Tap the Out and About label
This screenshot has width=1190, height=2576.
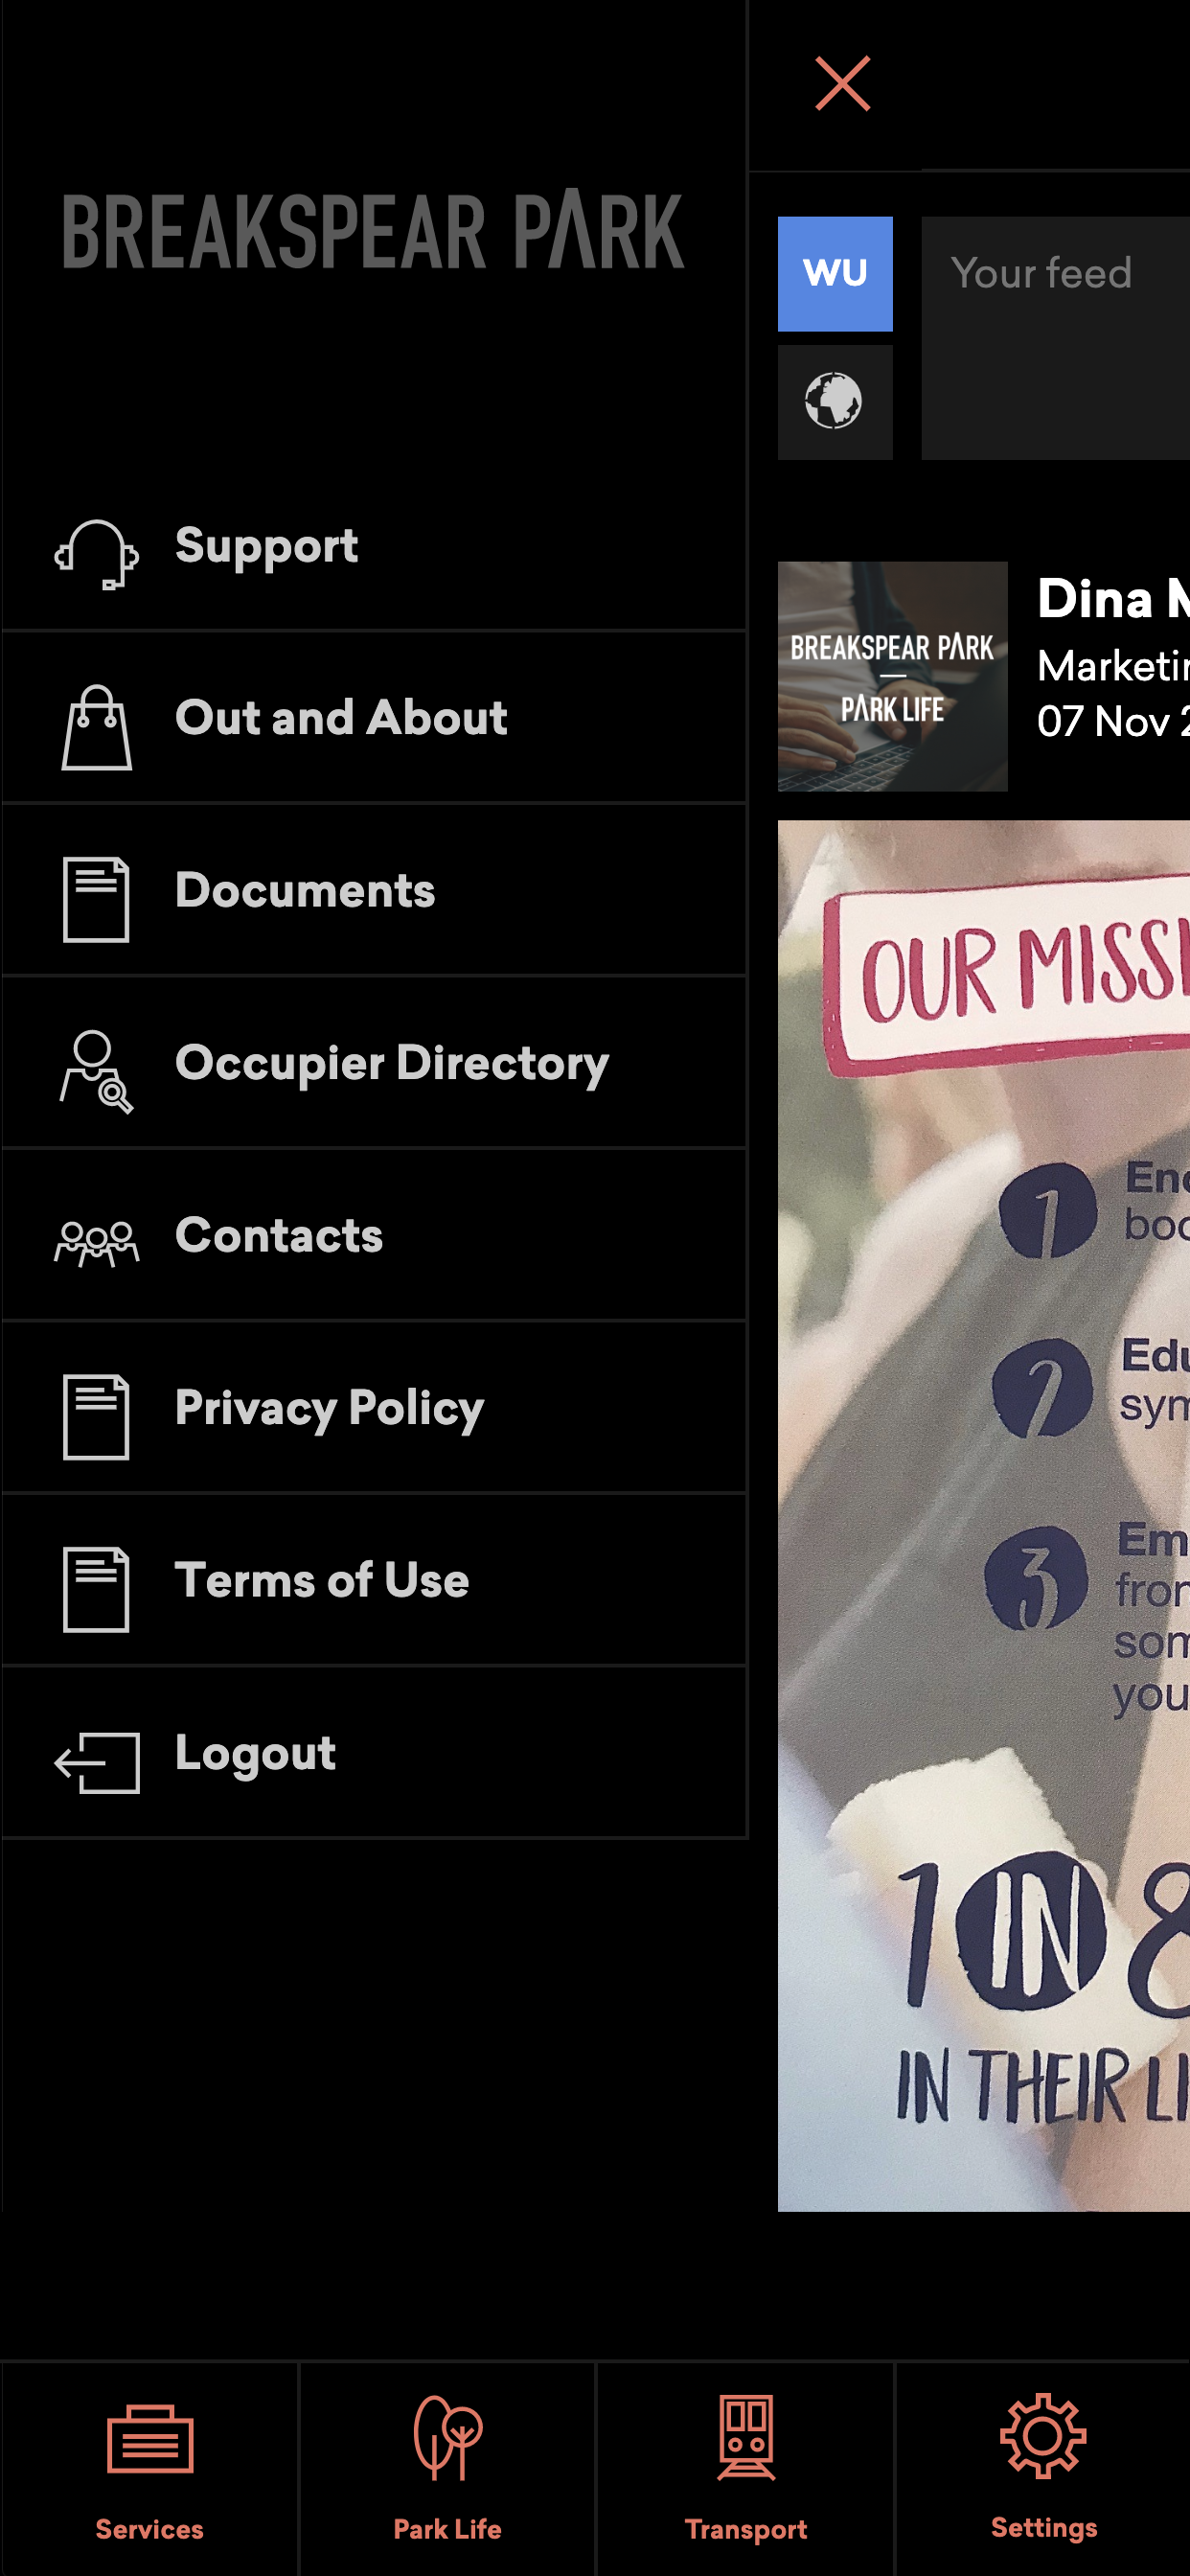[x=341, y=718]
